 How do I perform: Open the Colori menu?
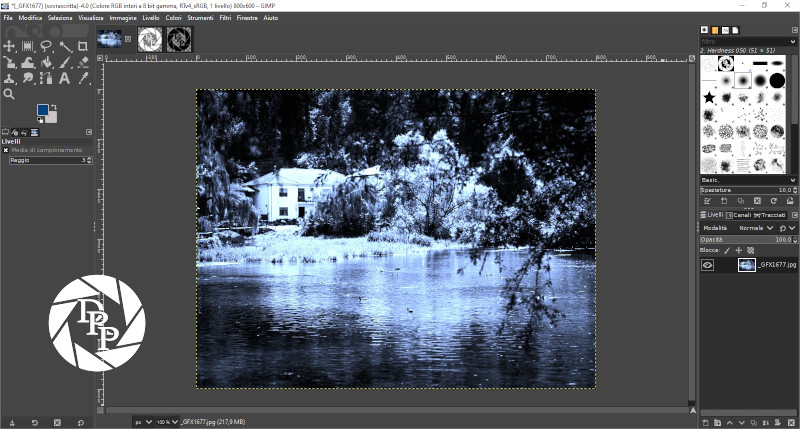[x=173, y=18]
